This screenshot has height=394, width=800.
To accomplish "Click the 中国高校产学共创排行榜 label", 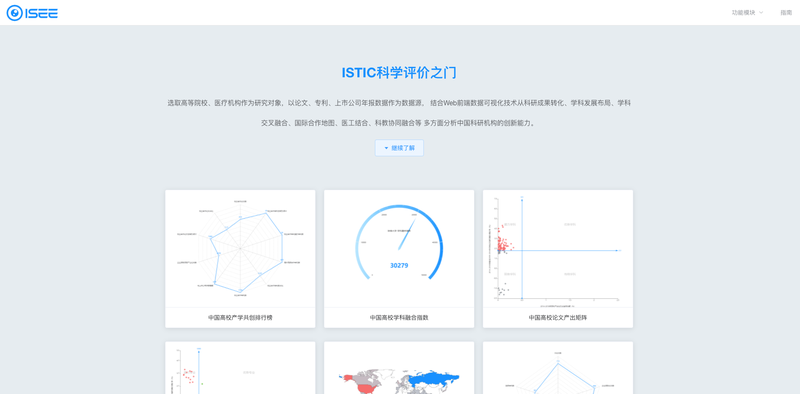I will 240,317.
